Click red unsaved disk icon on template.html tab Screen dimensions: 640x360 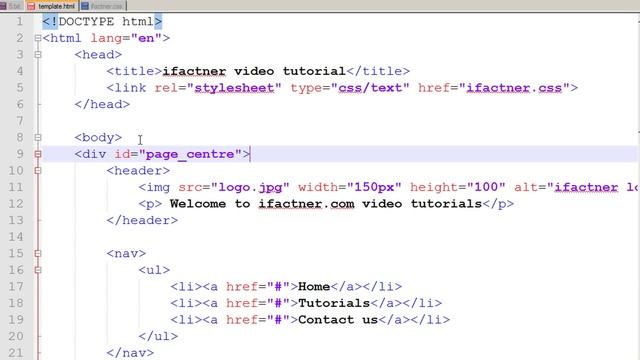[31, 6]
